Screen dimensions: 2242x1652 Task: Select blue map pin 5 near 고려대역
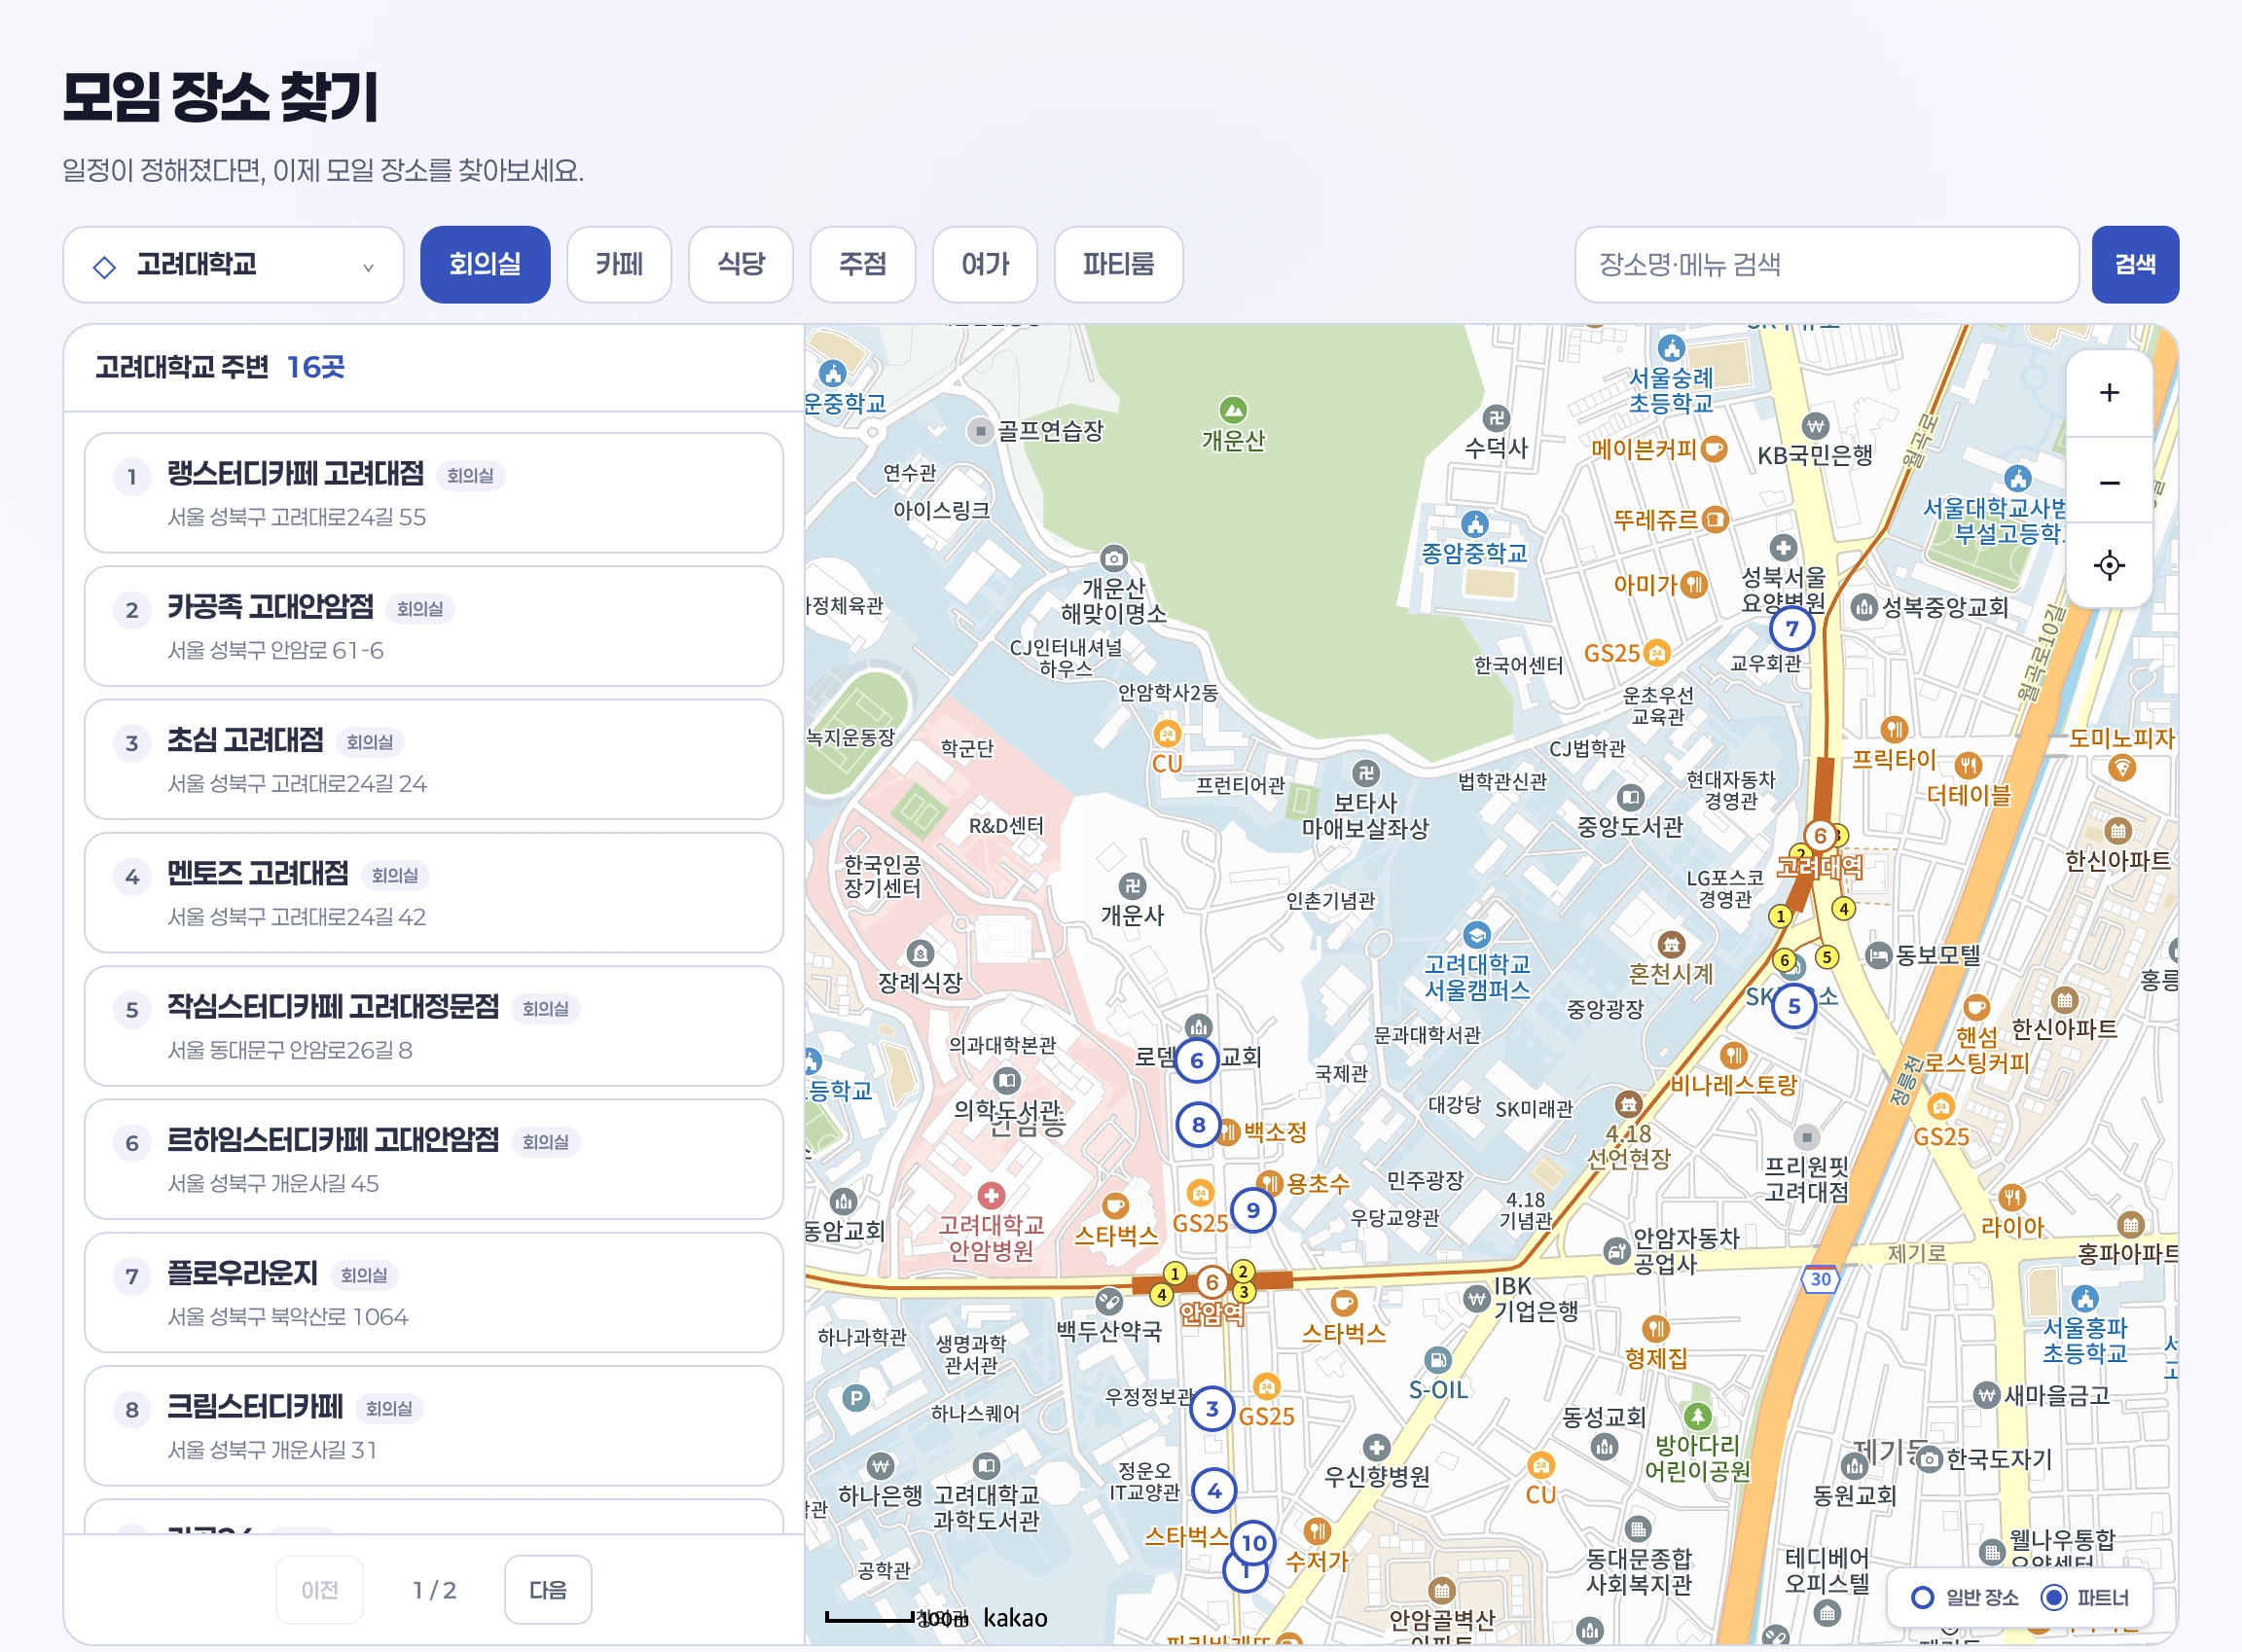[1794, 1006]
